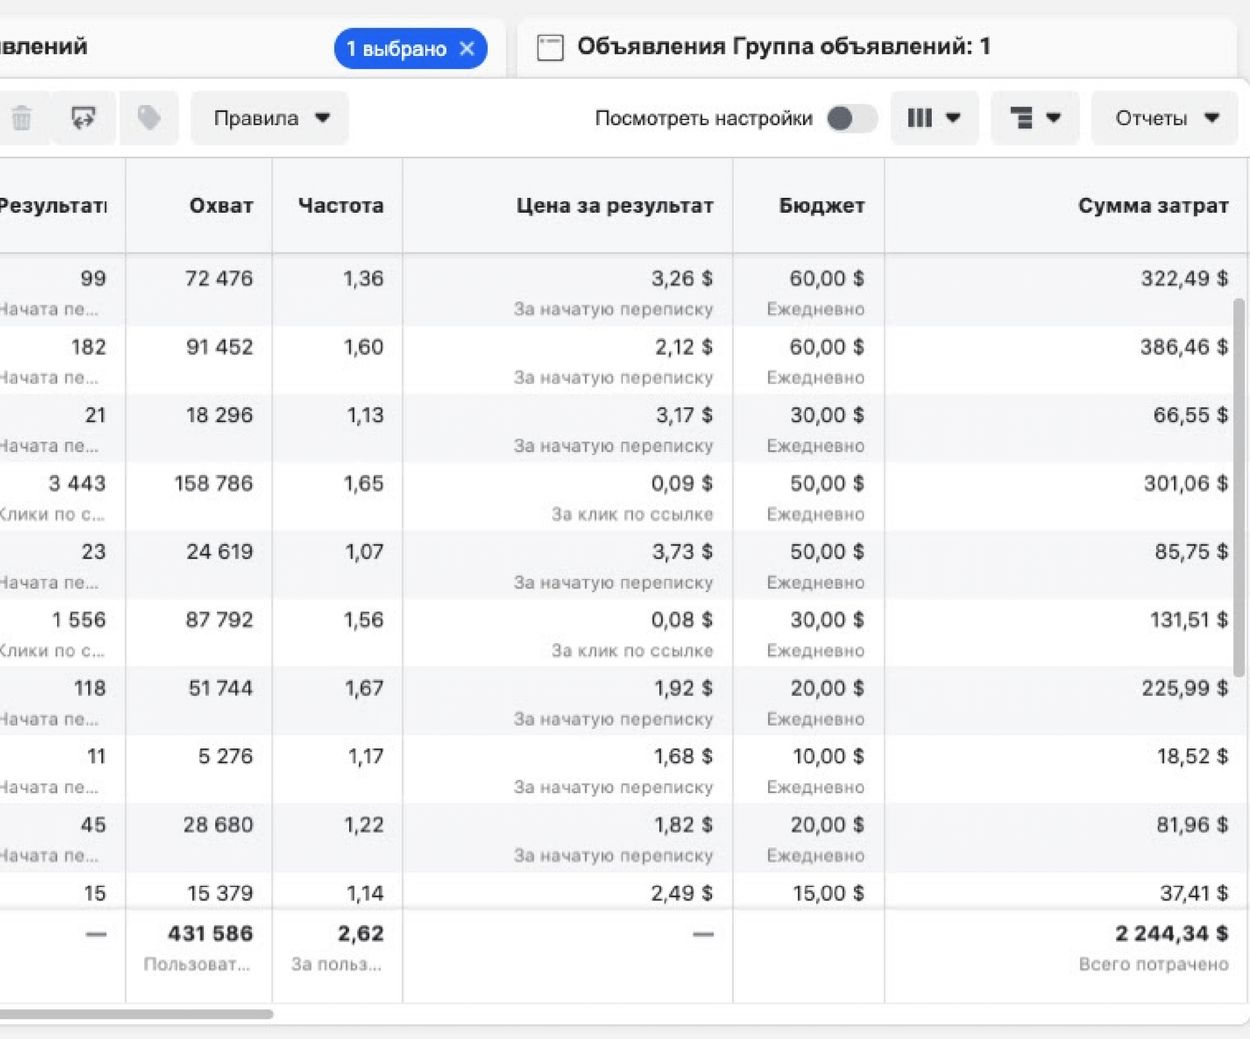The image size is (1250, 1039).
Task: Click the frequency value "1,67"
Action: pos(364,688)
